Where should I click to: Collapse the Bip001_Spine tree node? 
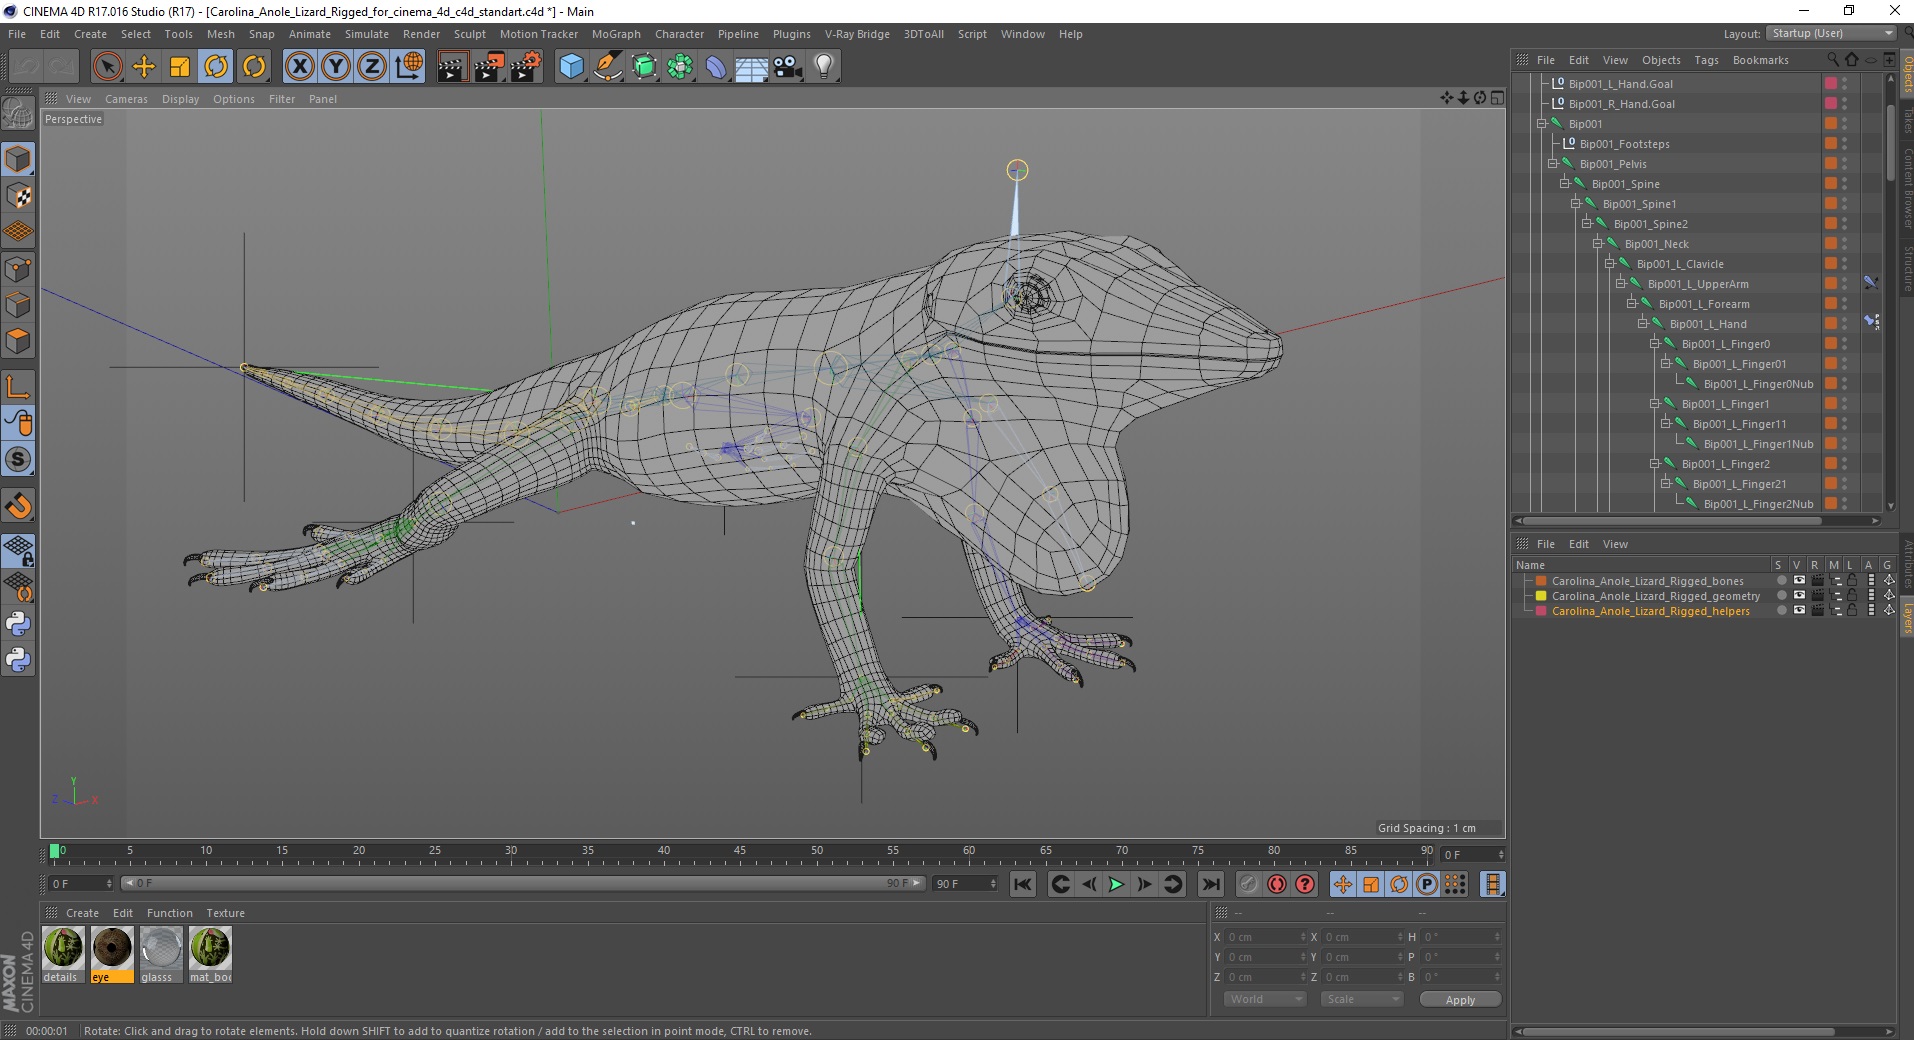click(1564, 184)
